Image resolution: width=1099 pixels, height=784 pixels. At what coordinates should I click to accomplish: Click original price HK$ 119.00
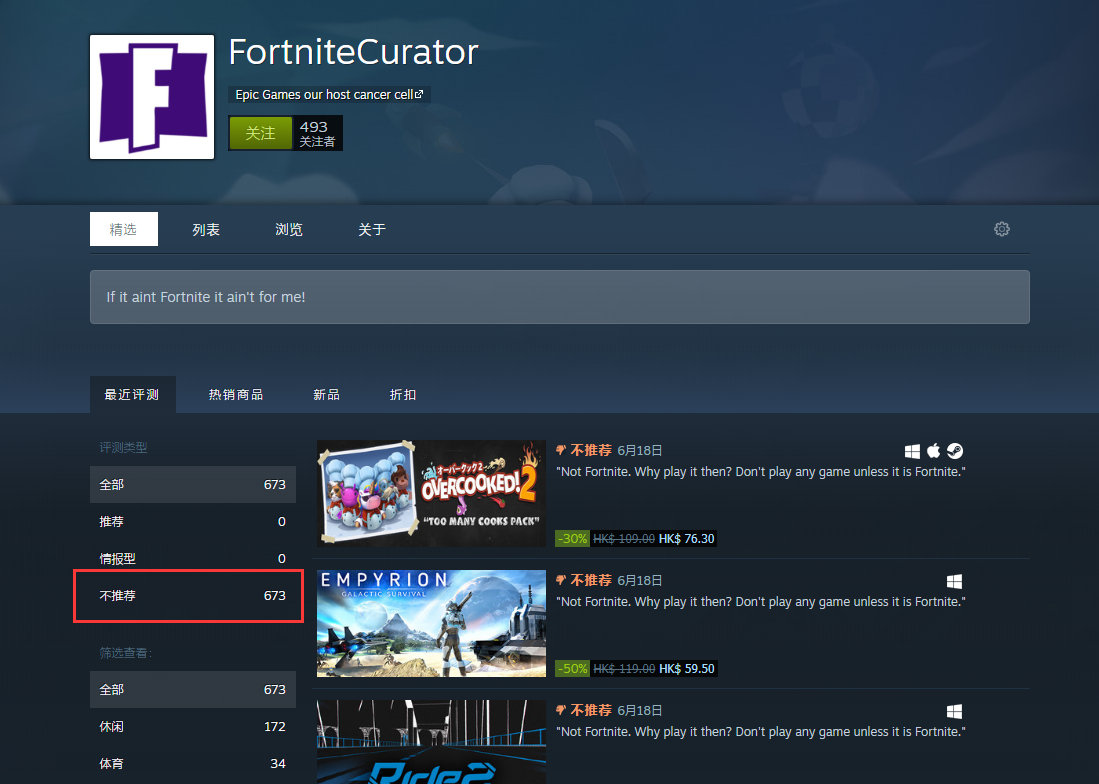click(x=624, y=668)
